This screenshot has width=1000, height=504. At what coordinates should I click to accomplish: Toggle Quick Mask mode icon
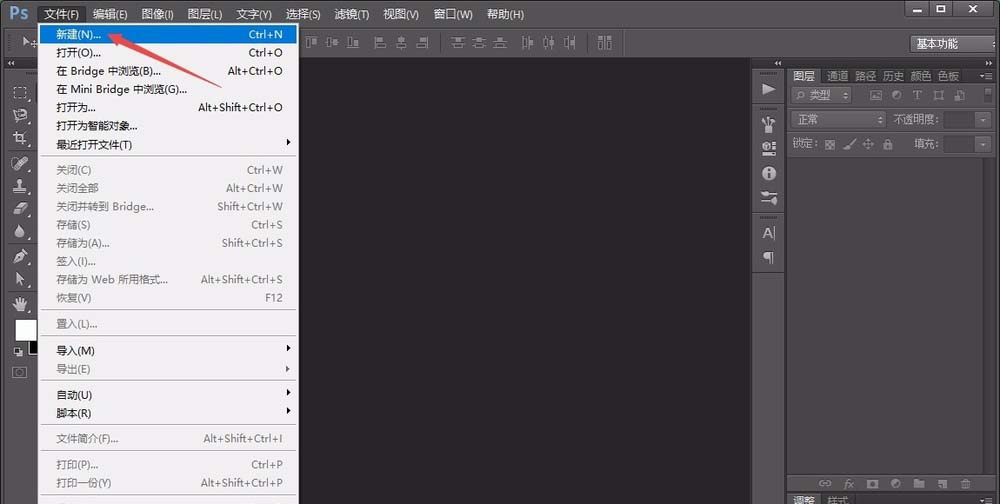20,372
